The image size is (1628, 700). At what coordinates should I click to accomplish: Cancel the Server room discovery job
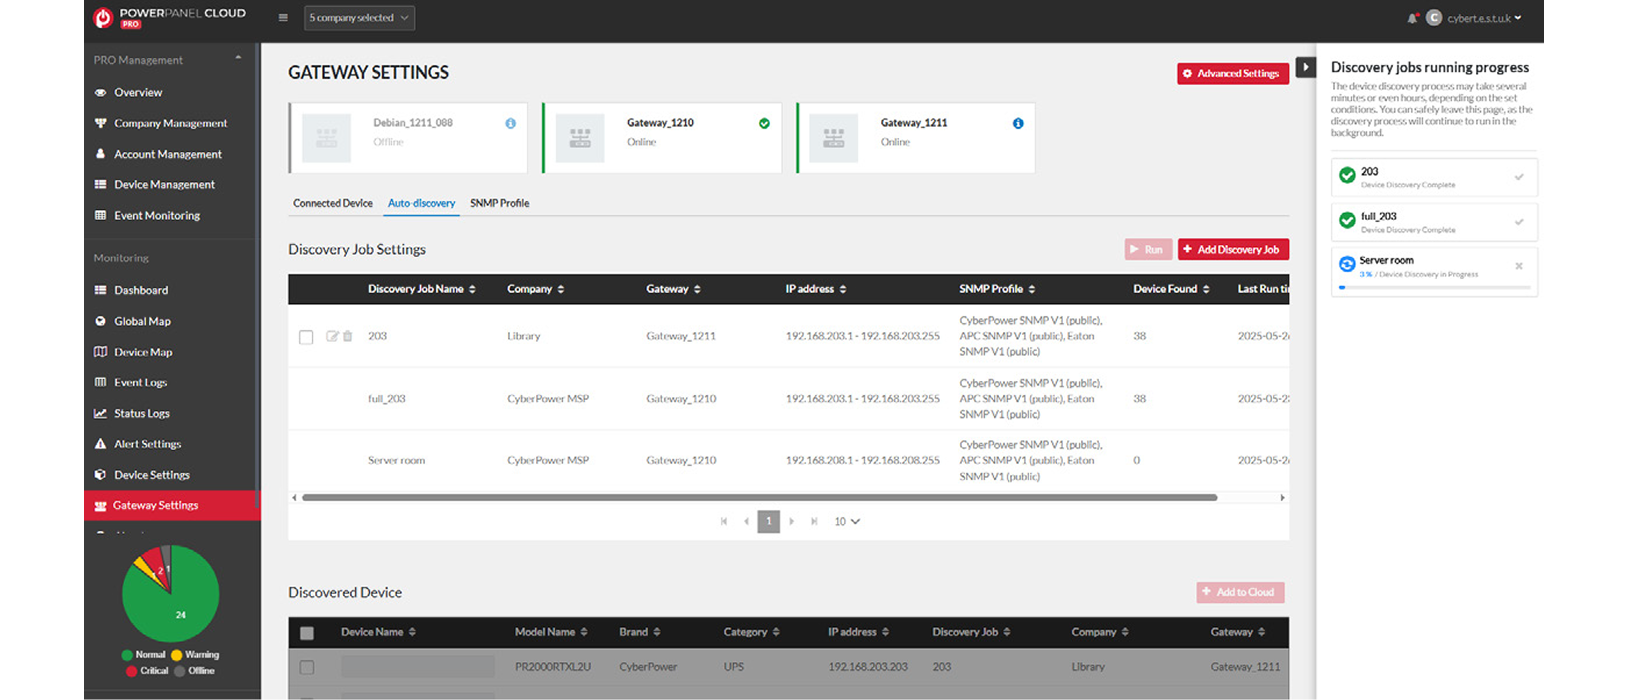point(1519,266)
